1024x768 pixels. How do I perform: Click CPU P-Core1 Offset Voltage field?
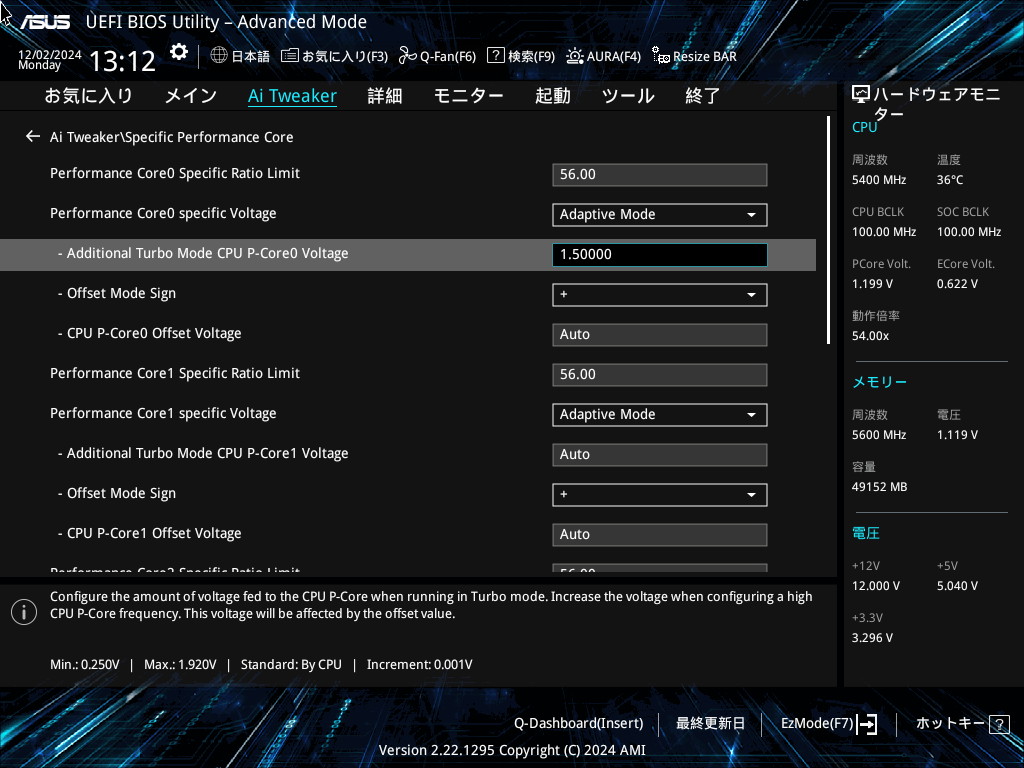pos(660,534)
